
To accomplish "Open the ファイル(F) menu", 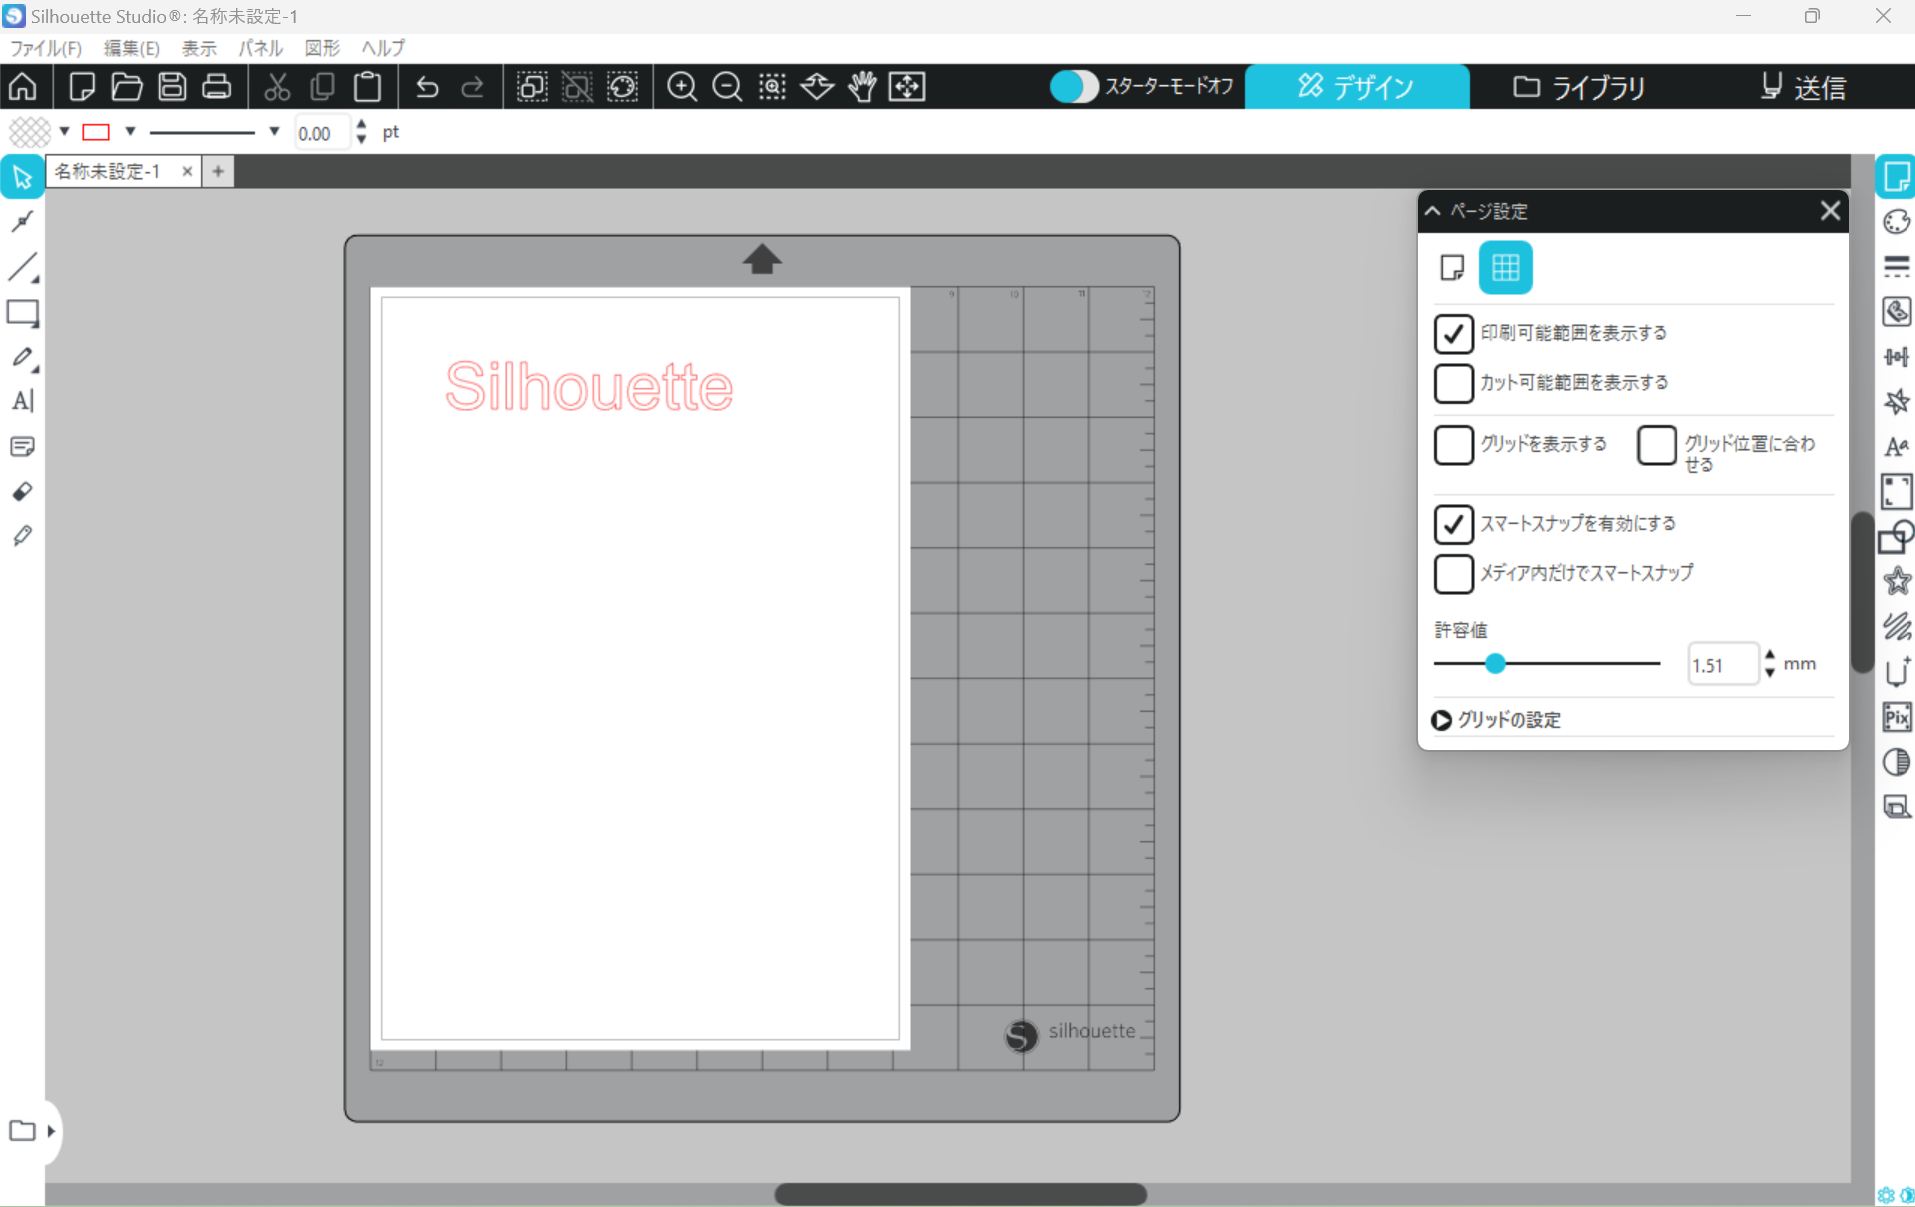I will (46, 48).
